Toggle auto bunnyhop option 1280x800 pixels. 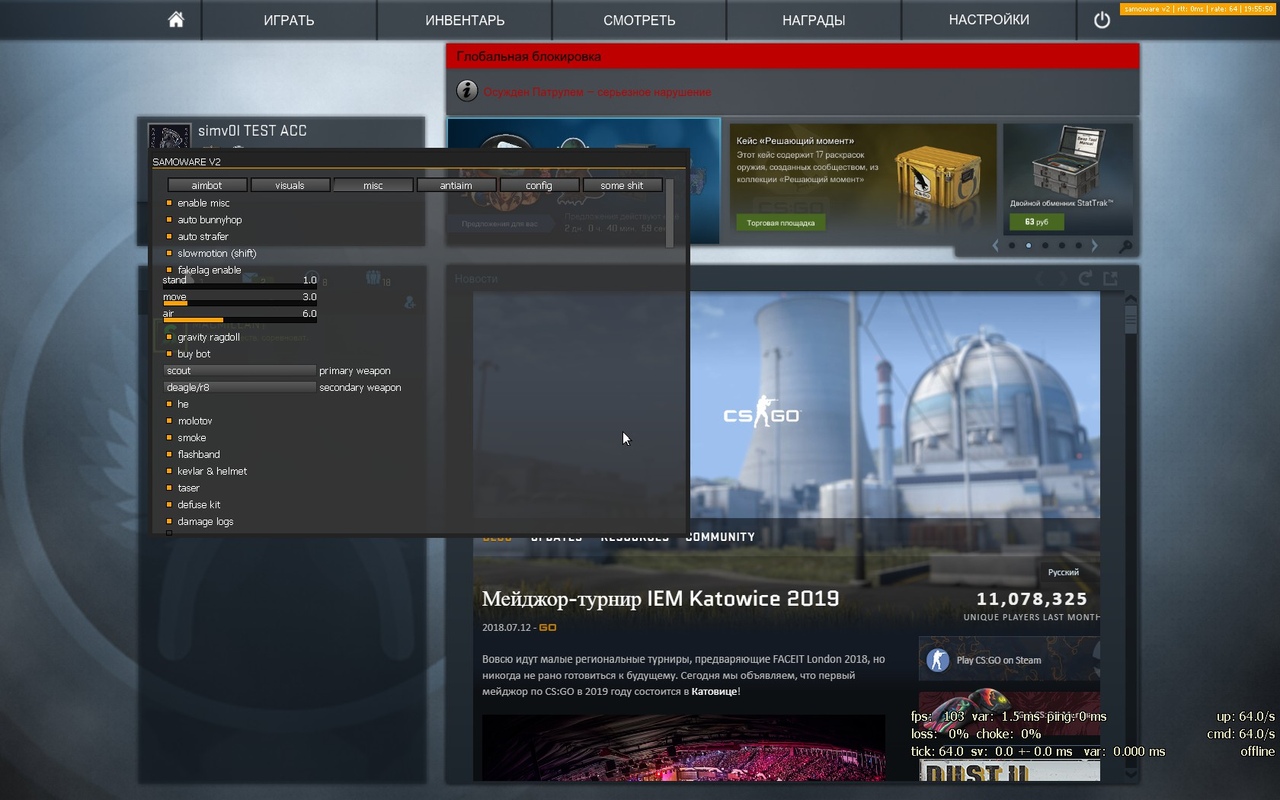170,220
